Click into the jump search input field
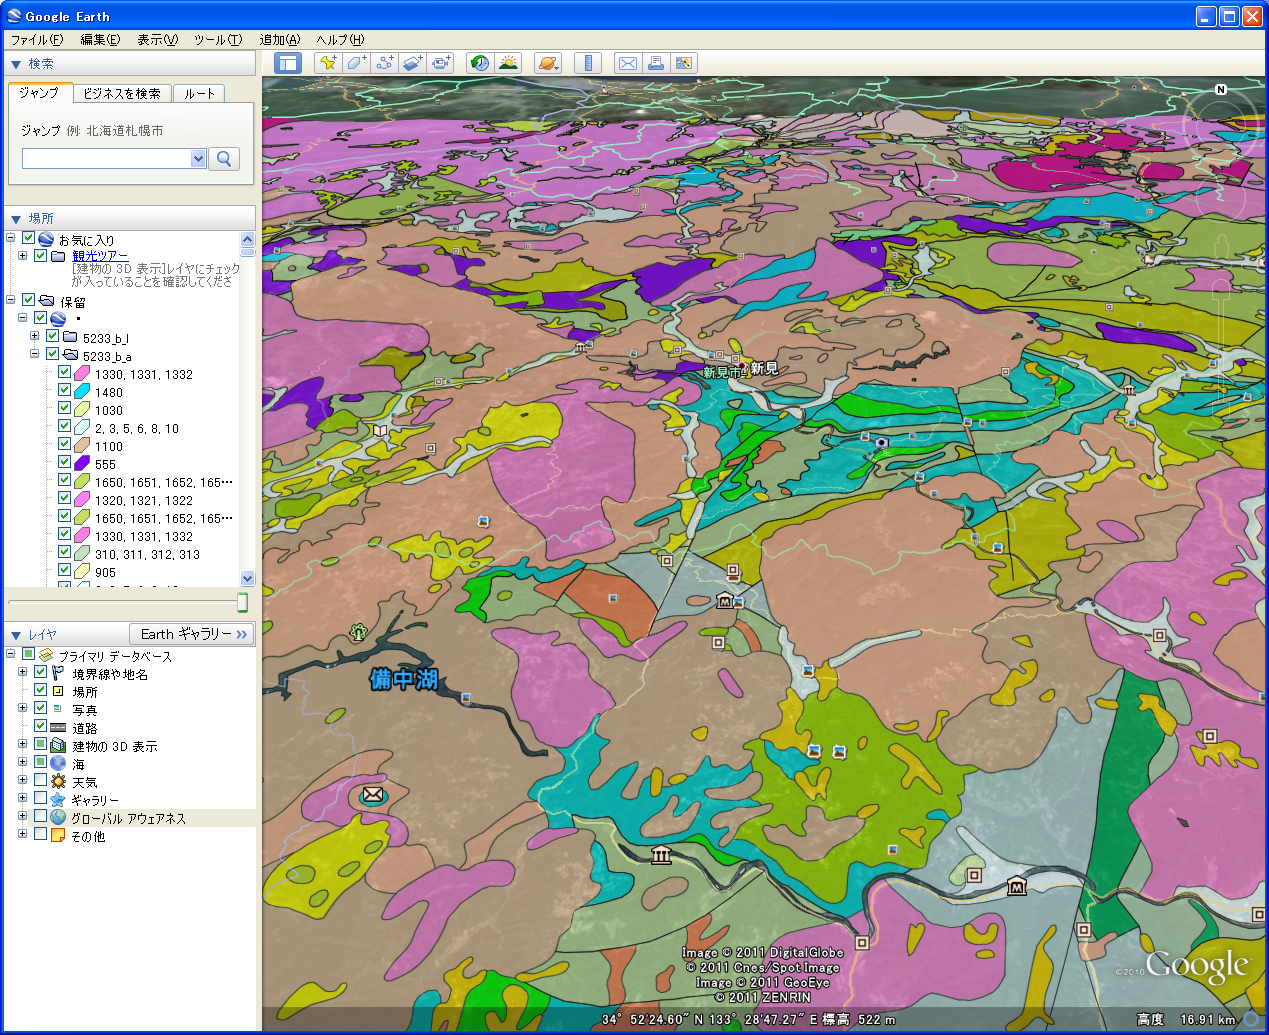This screenshot has height=1035, width=1269. click(107, 158)
